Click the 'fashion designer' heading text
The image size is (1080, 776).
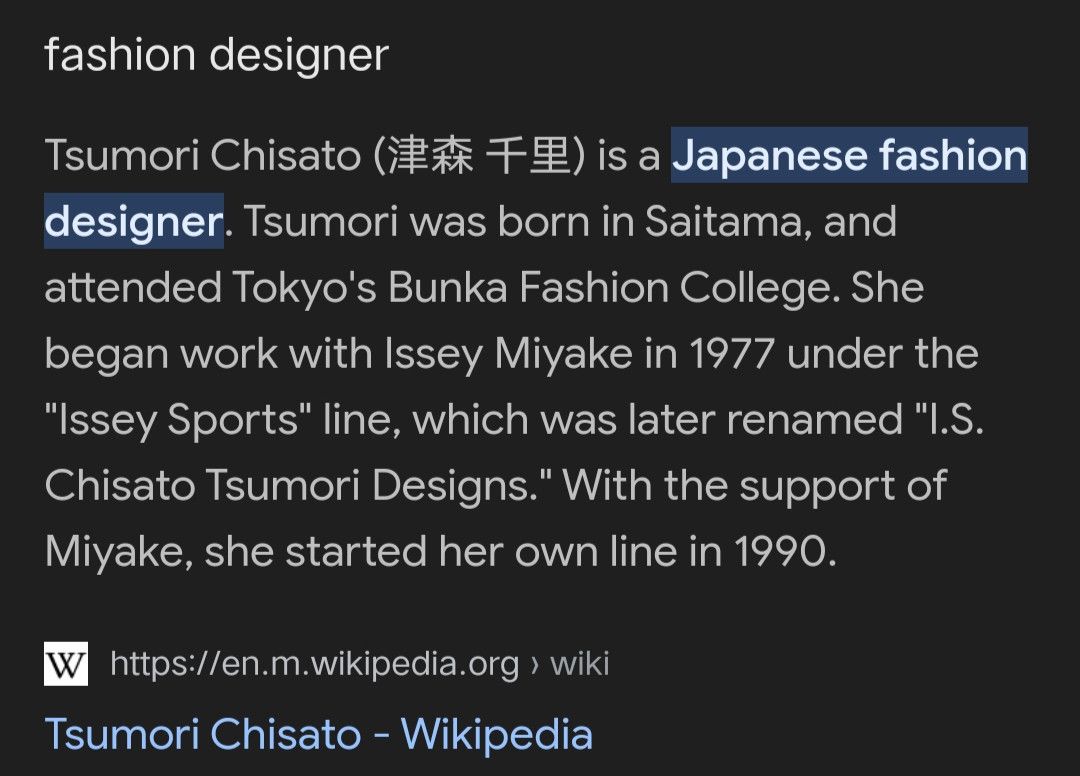click(x=217, y=55)
